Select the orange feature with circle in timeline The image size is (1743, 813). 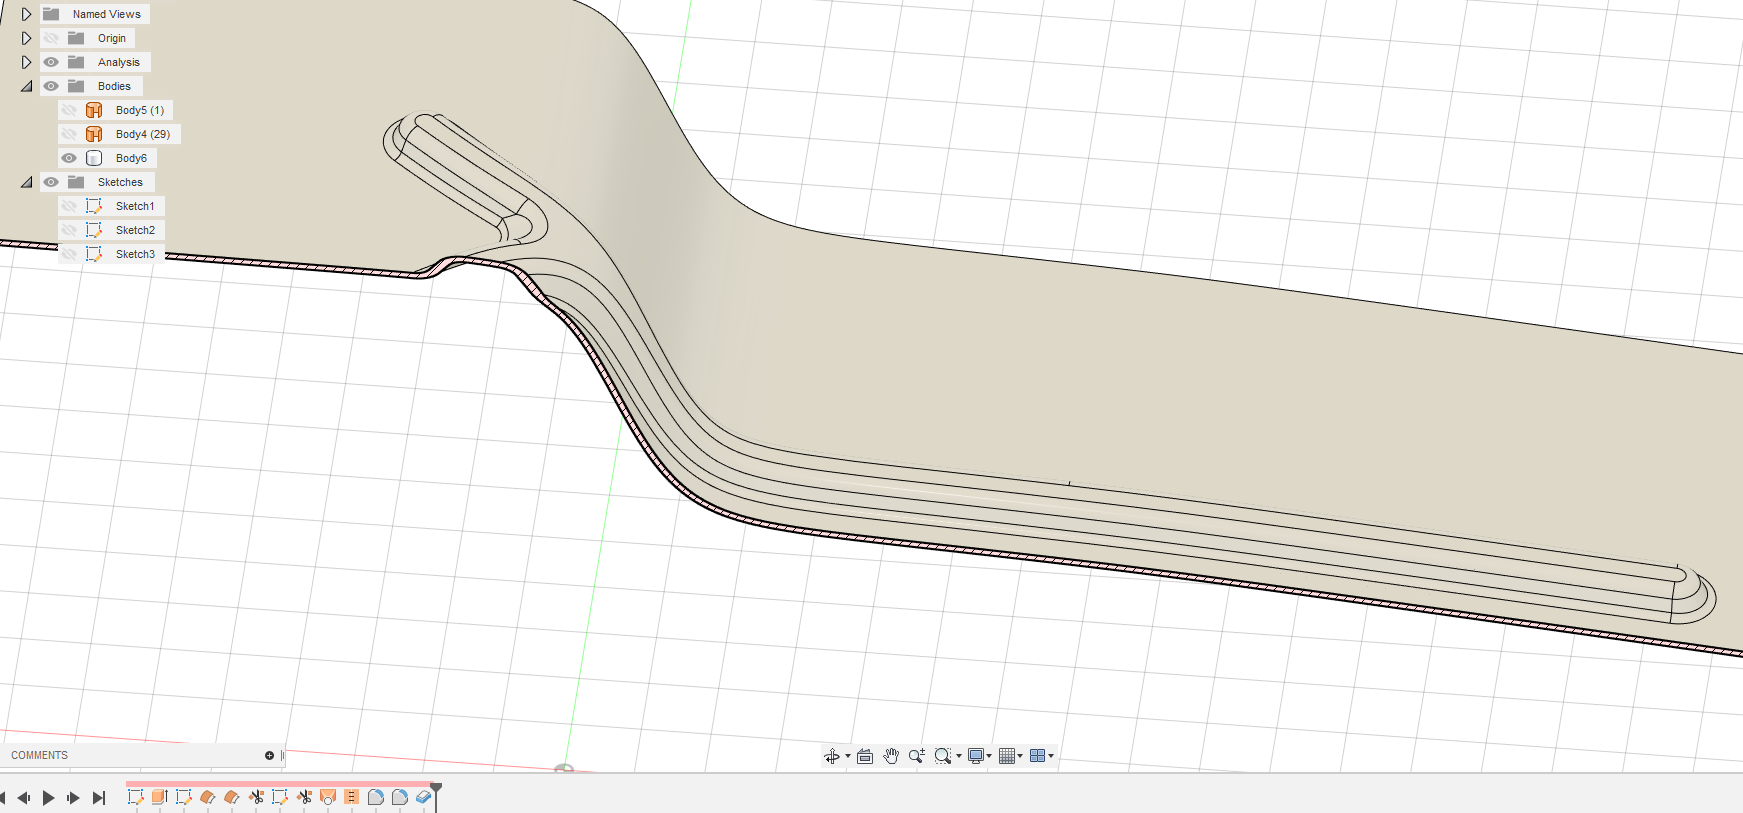point(327,797)
